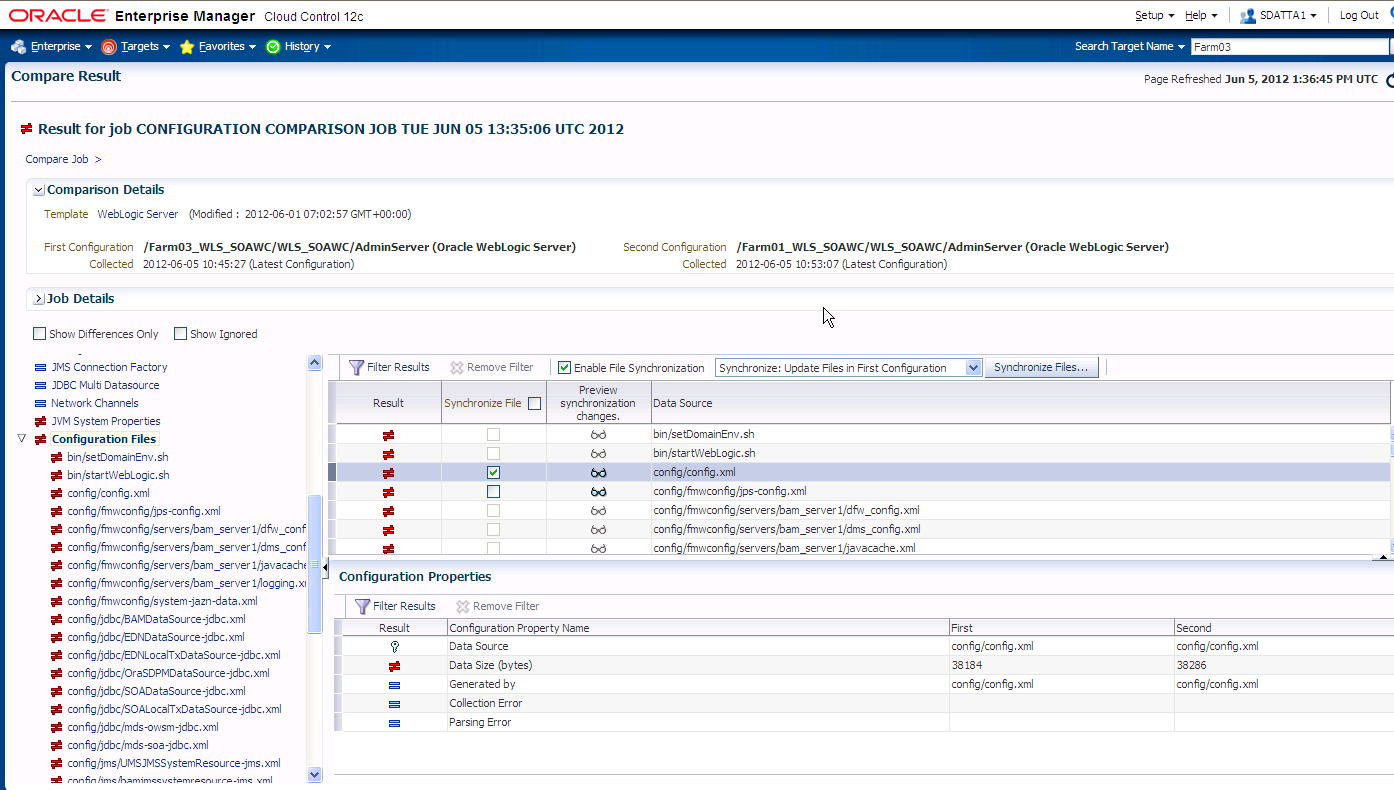1394x790 pixels.
Task: Click the tree panel scroll-up arrow
Action: click(315, 364)
